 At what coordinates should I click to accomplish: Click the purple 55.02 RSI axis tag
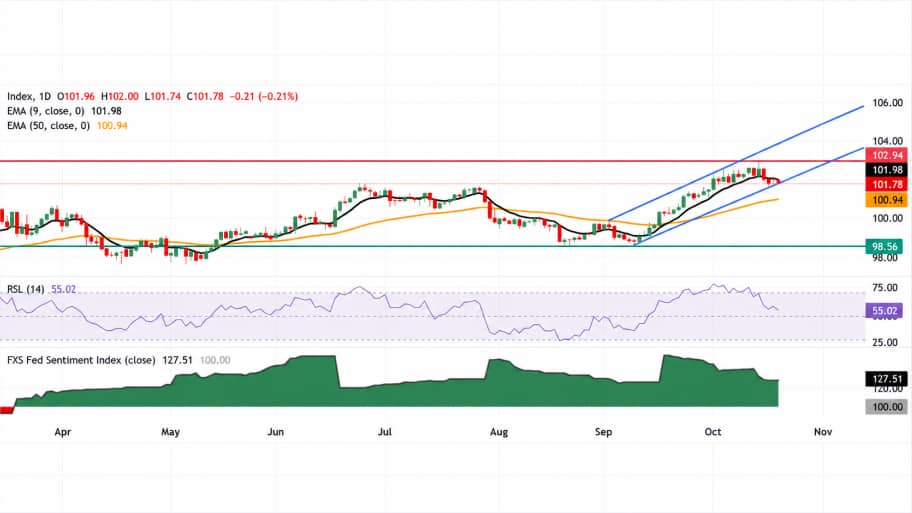(885, 311)
